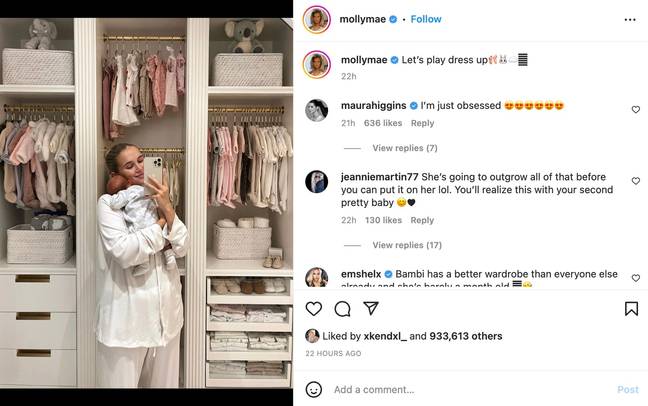648x406 pixels.
Task: Open the comment bubble icon
Action: (x=343, y=309)
